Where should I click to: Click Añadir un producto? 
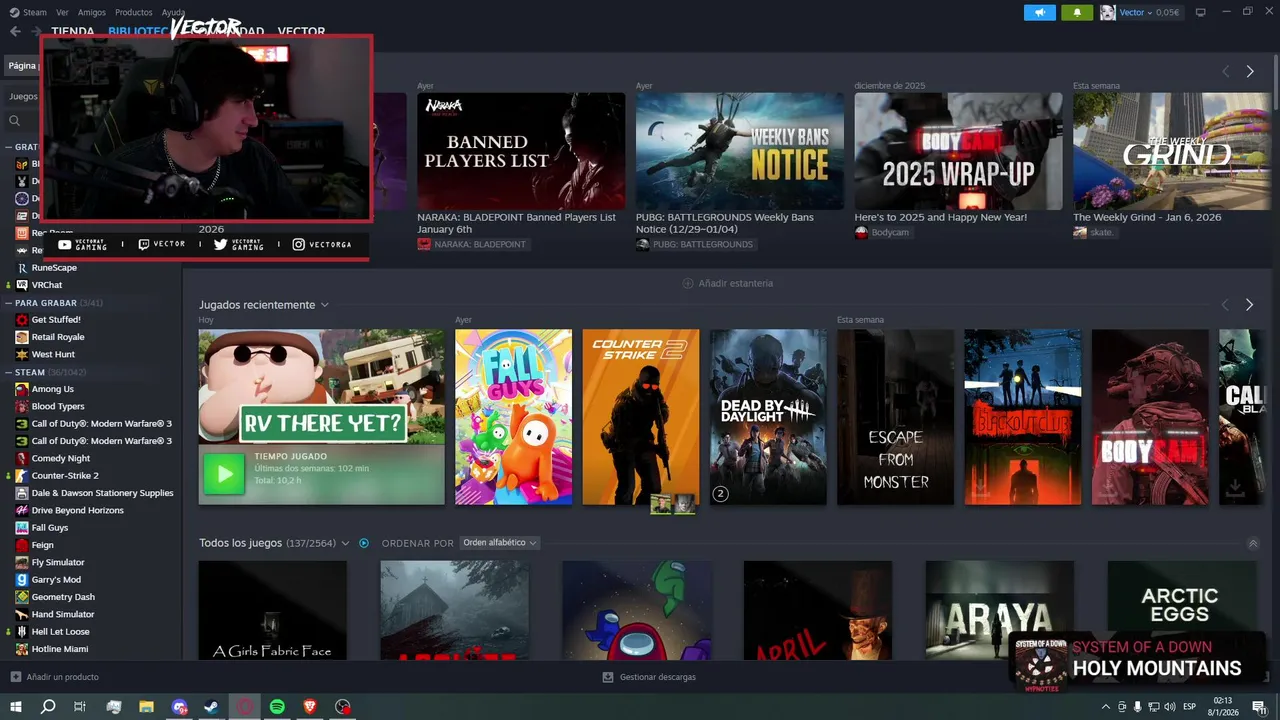[x=55, y=677]
